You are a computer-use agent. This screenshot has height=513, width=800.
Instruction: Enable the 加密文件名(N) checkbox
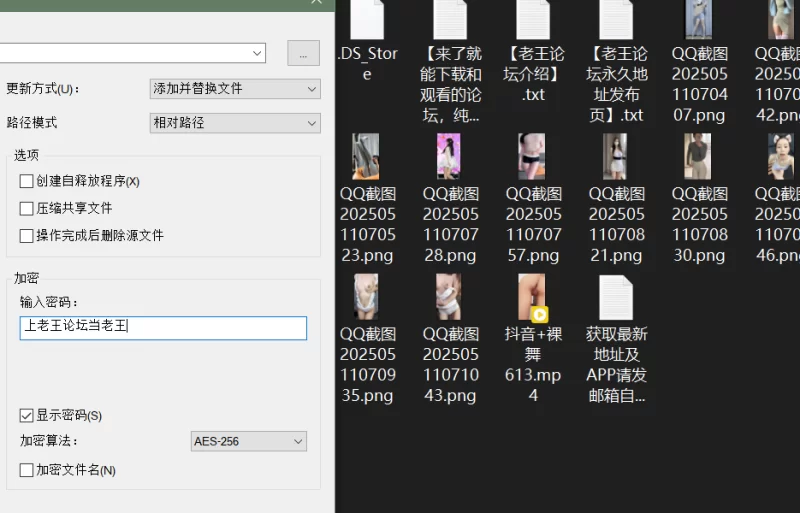pyautogui.click(x=26, y=470)
